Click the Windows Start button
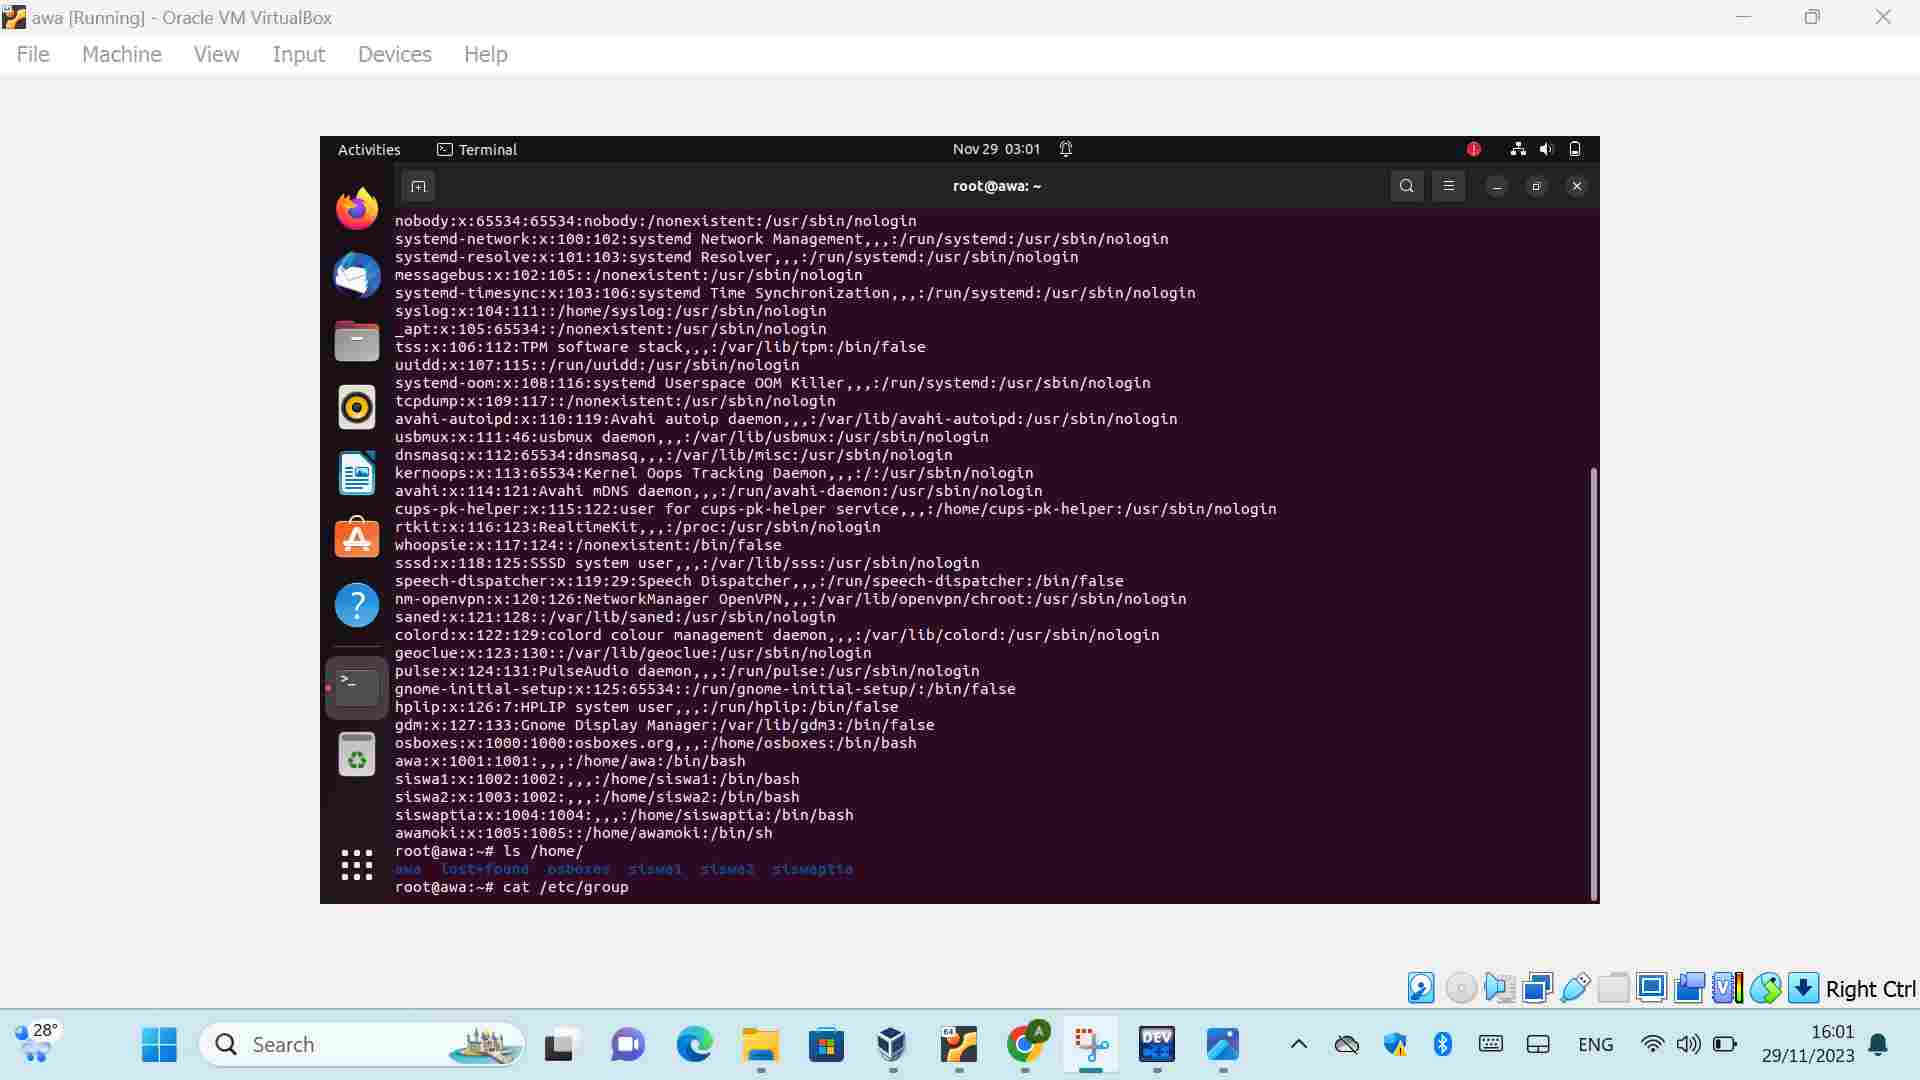This screenshot has width=1920, height=1080. 159,1045
